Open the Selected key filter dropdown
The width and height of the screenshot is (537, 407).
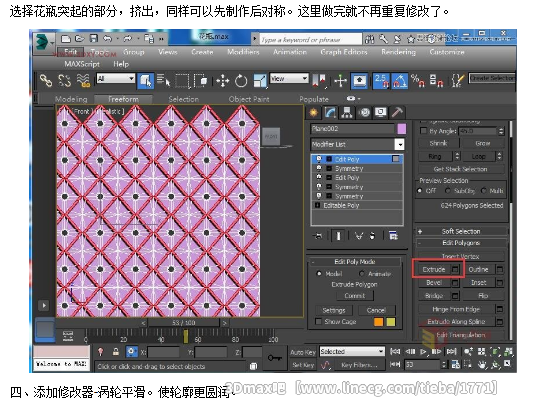click(352, 352)
